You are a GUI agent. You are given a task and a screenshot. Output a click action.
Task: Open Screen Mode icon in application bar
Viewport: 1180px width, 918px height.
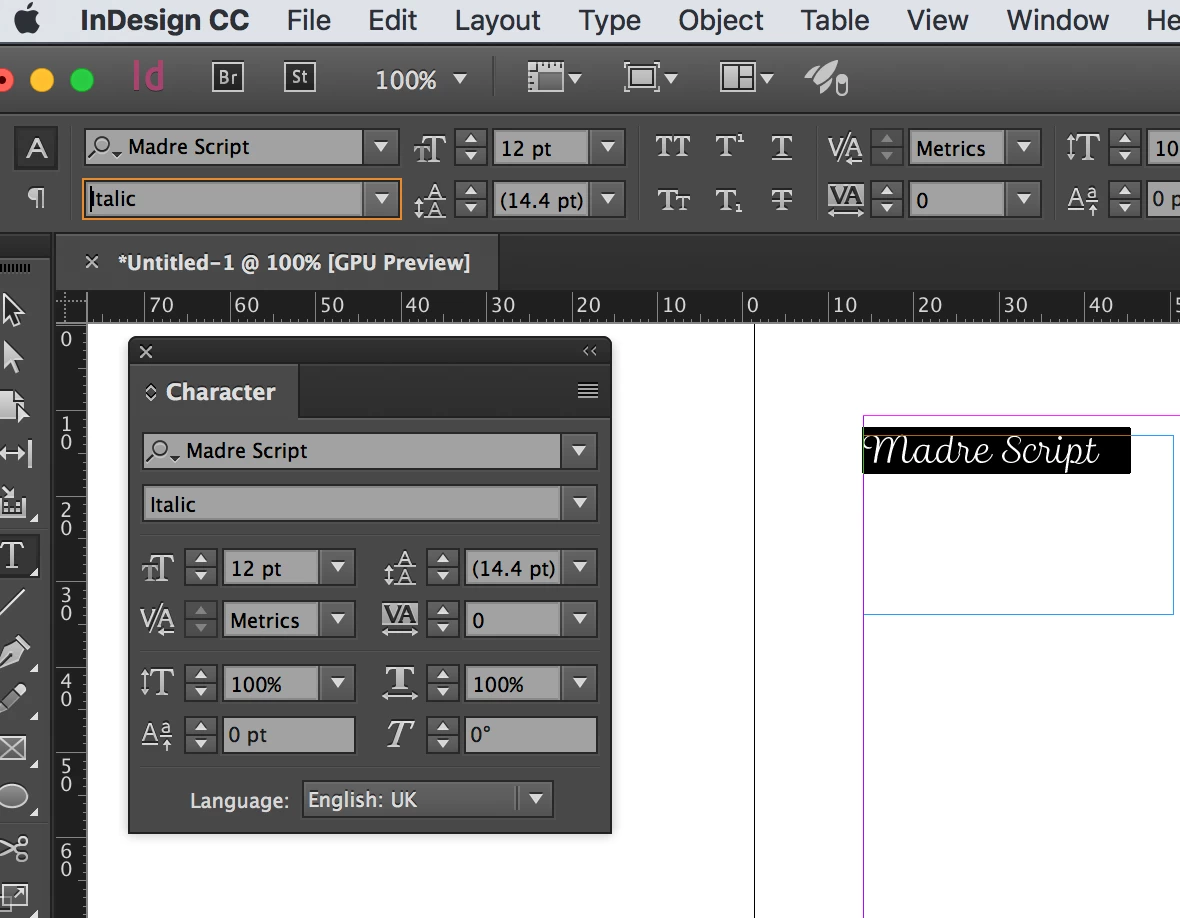[650, 78]
